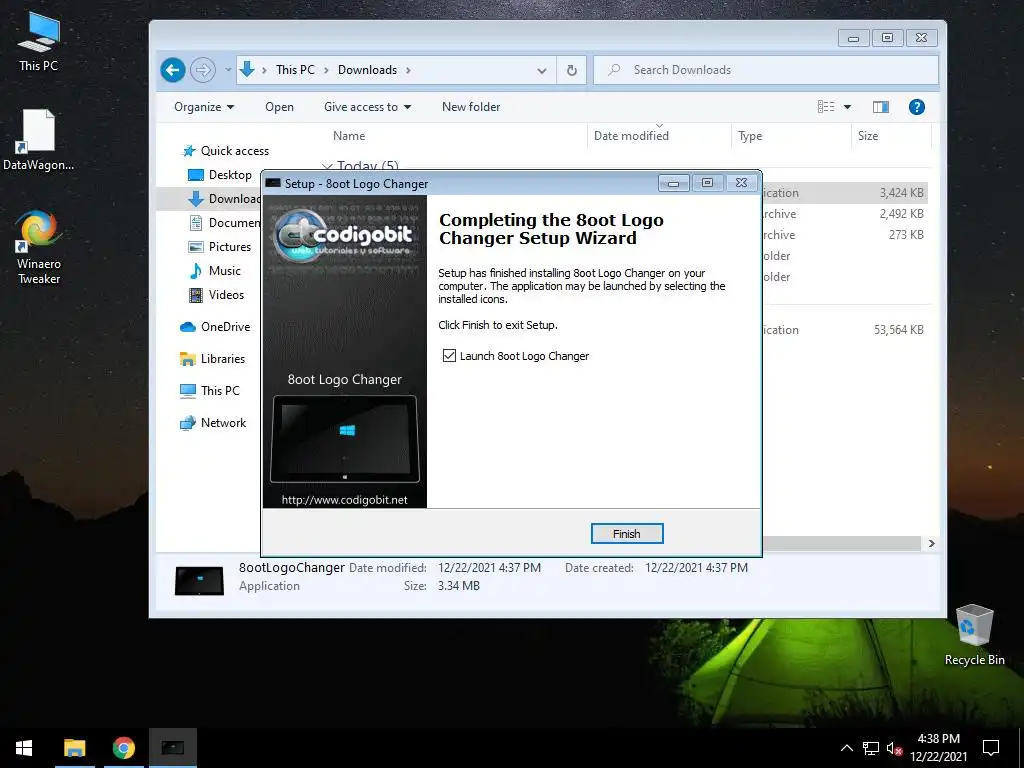The height and width of the screenshot is (768, 1024).
Task: Uncheck Launch 8oot Logo Changer checkbox
Action: click(449, 356)
